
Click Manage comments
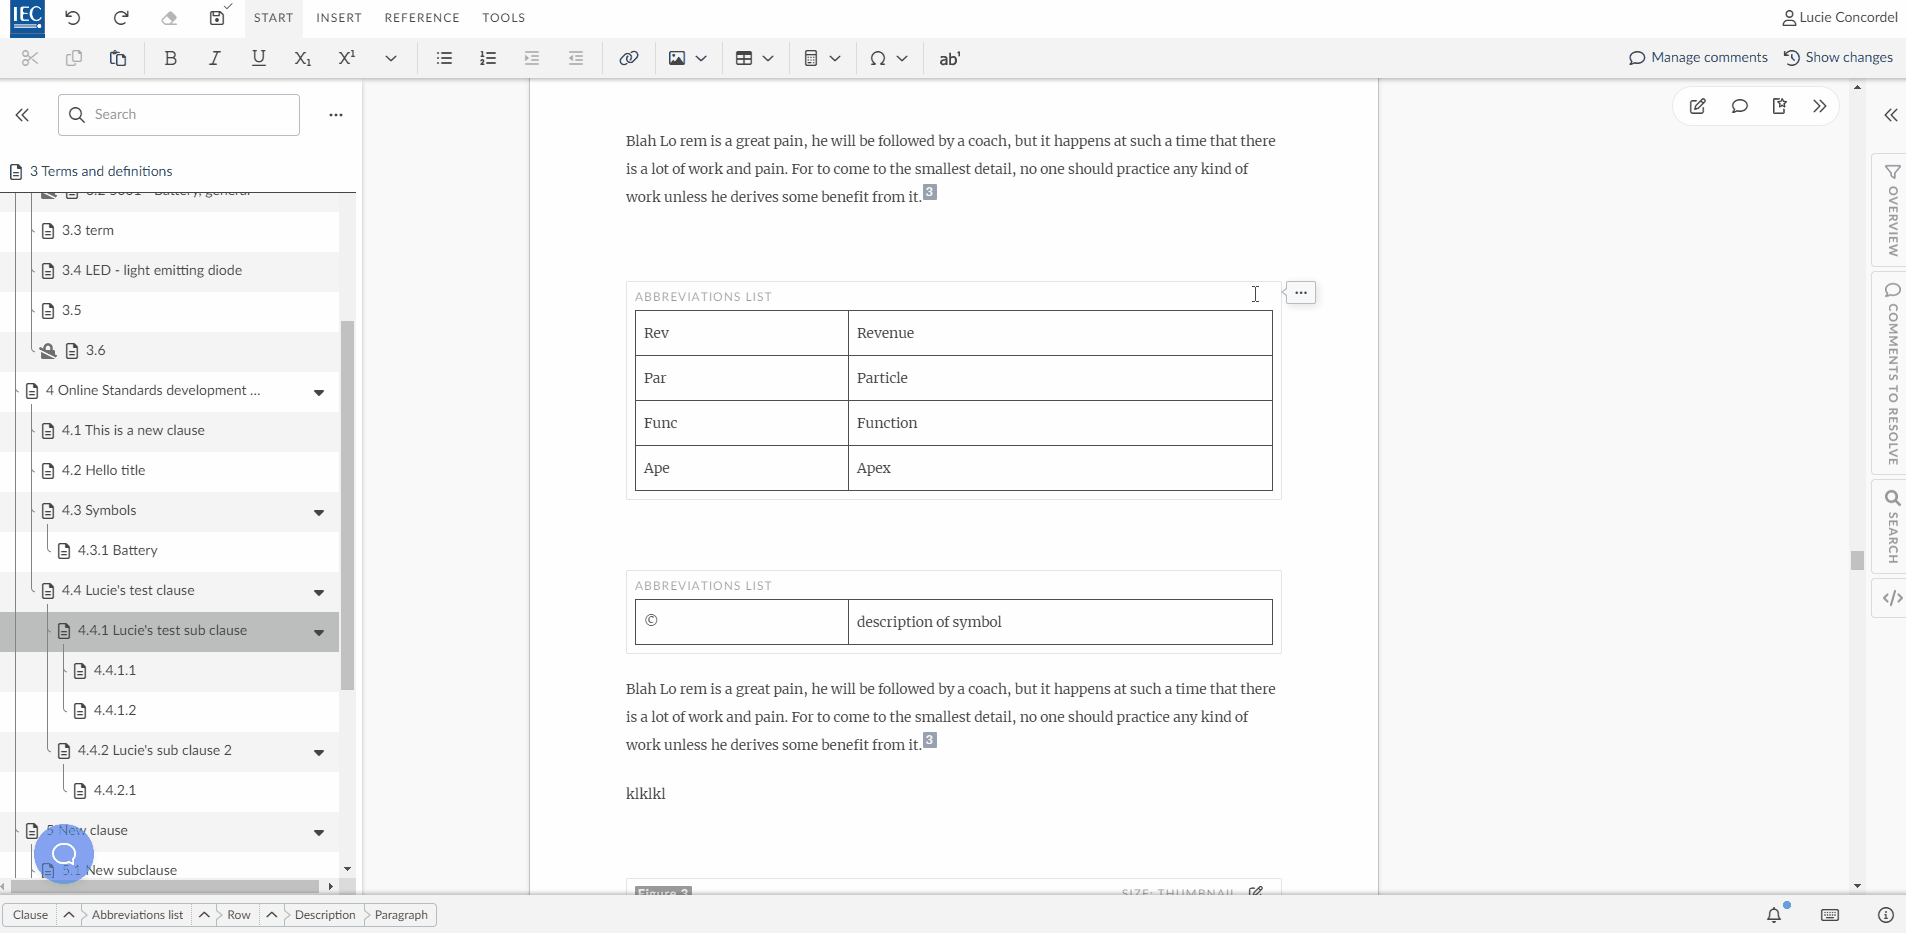tap(1698, 57)
